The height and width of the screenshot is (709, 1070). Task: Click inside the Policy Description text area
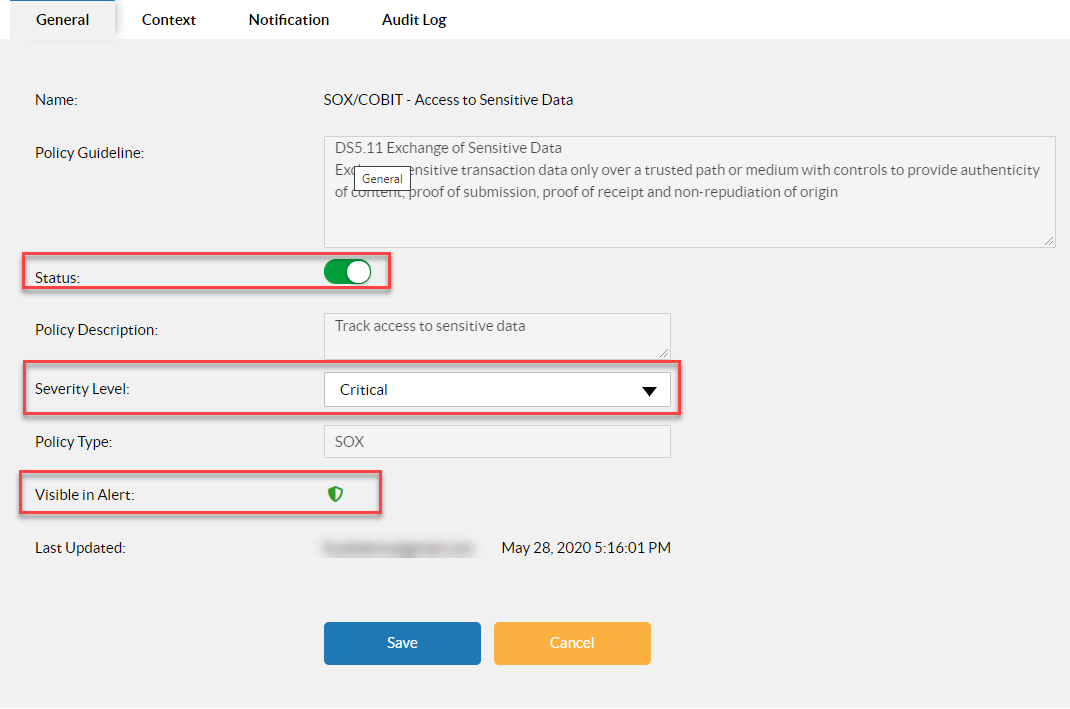[x=497, y=330]
